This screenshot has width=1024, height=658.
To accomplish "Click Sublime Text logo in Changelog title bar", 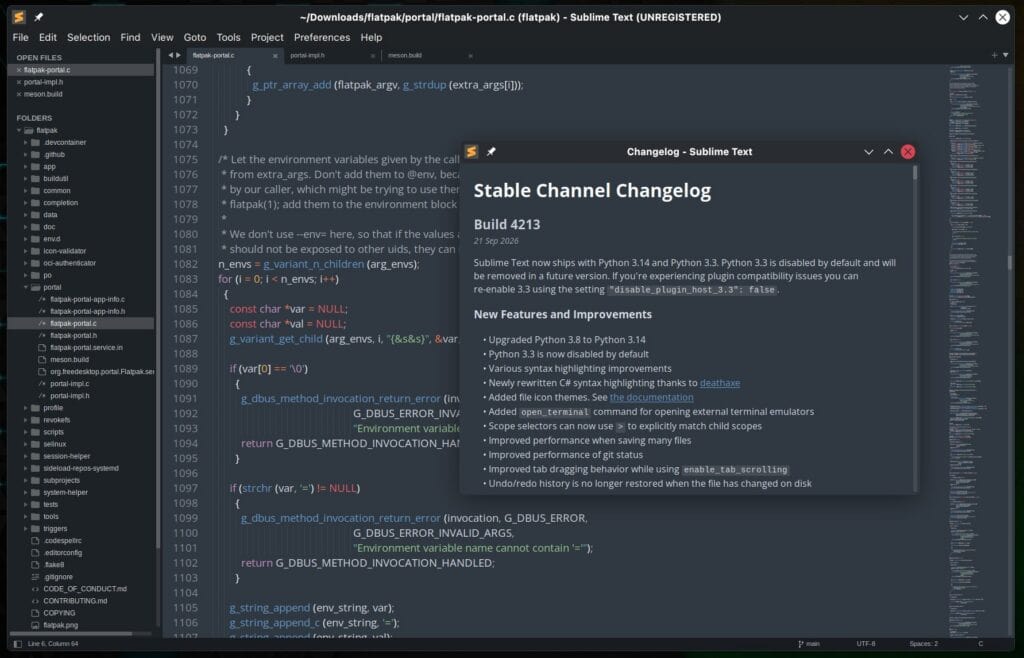I will [472, 151].
